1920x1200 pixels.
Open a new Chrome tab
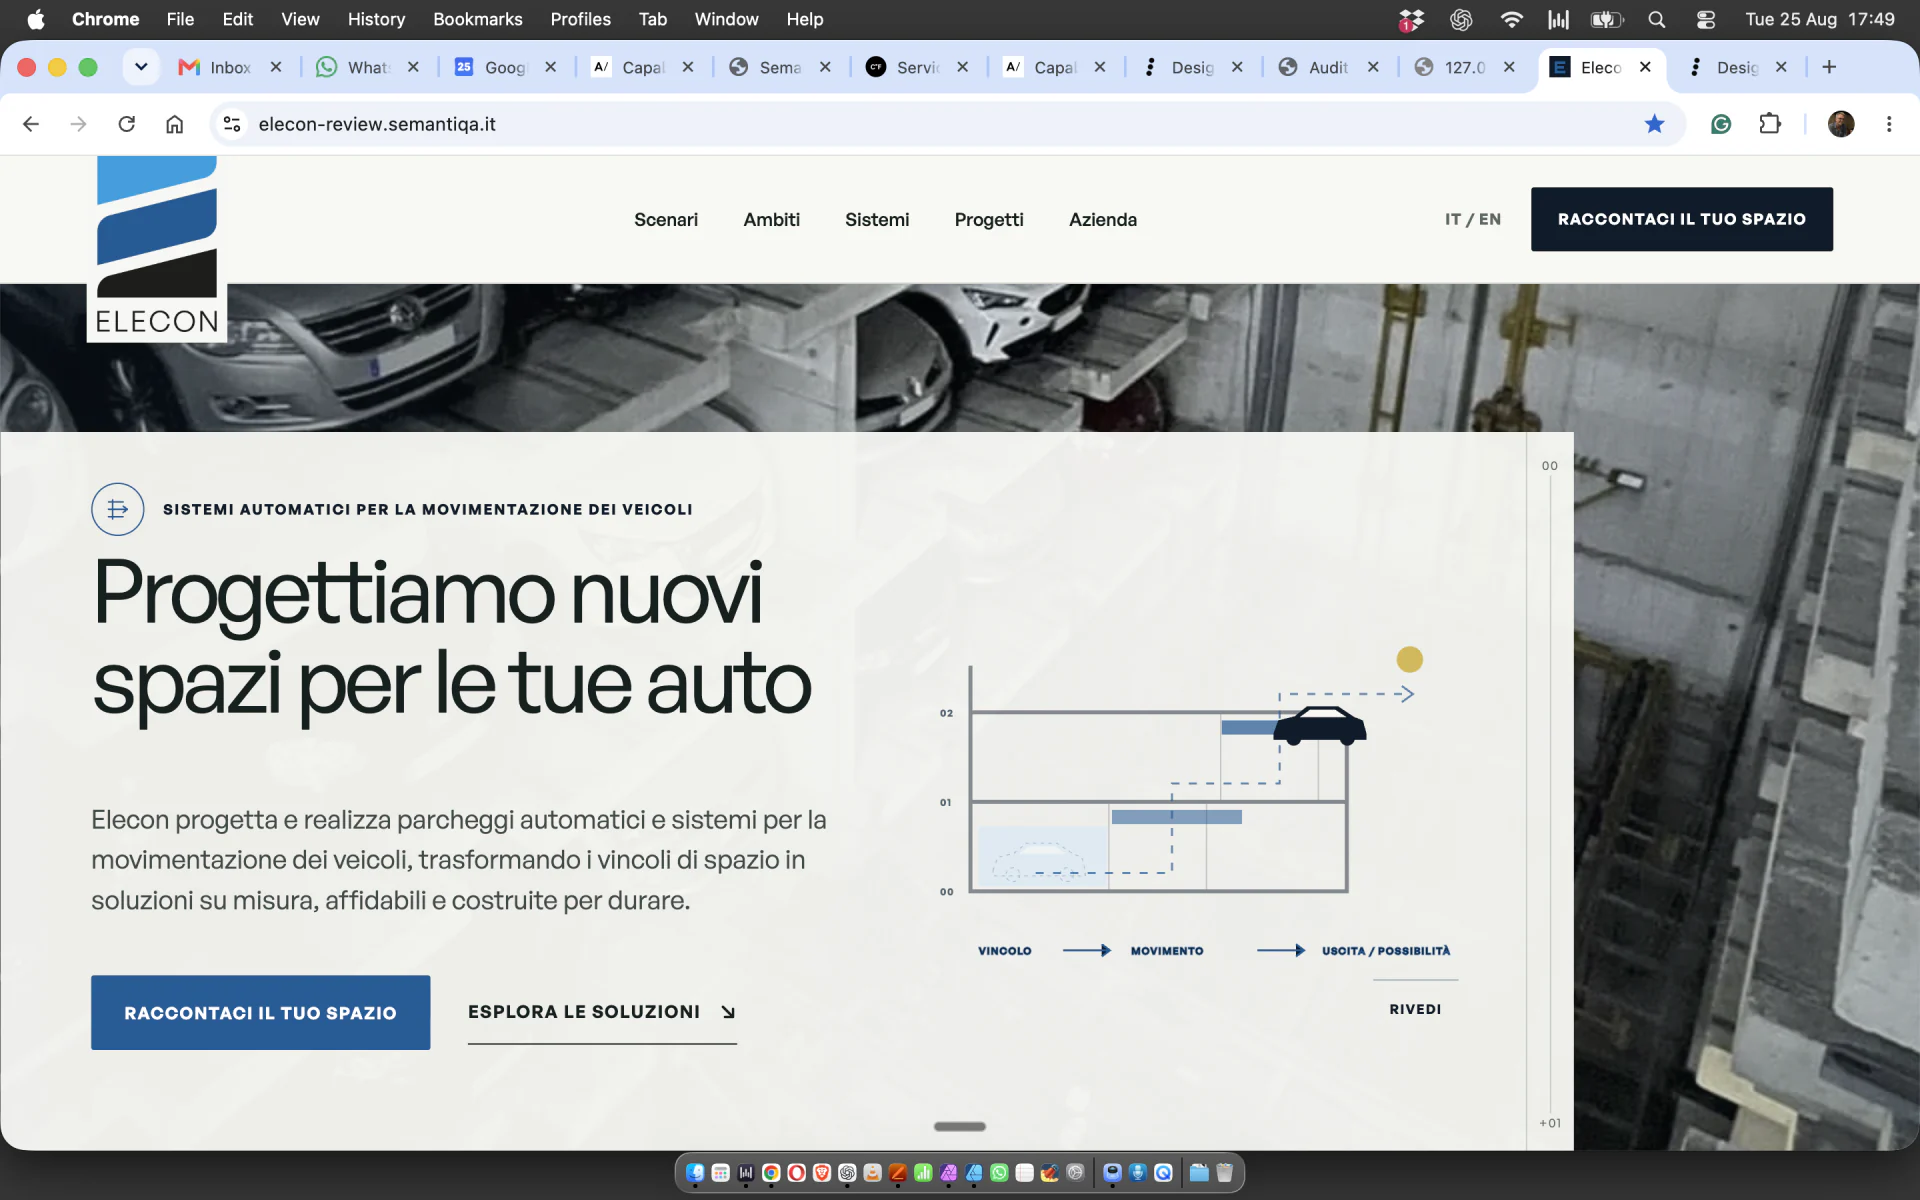(1829, 67)
